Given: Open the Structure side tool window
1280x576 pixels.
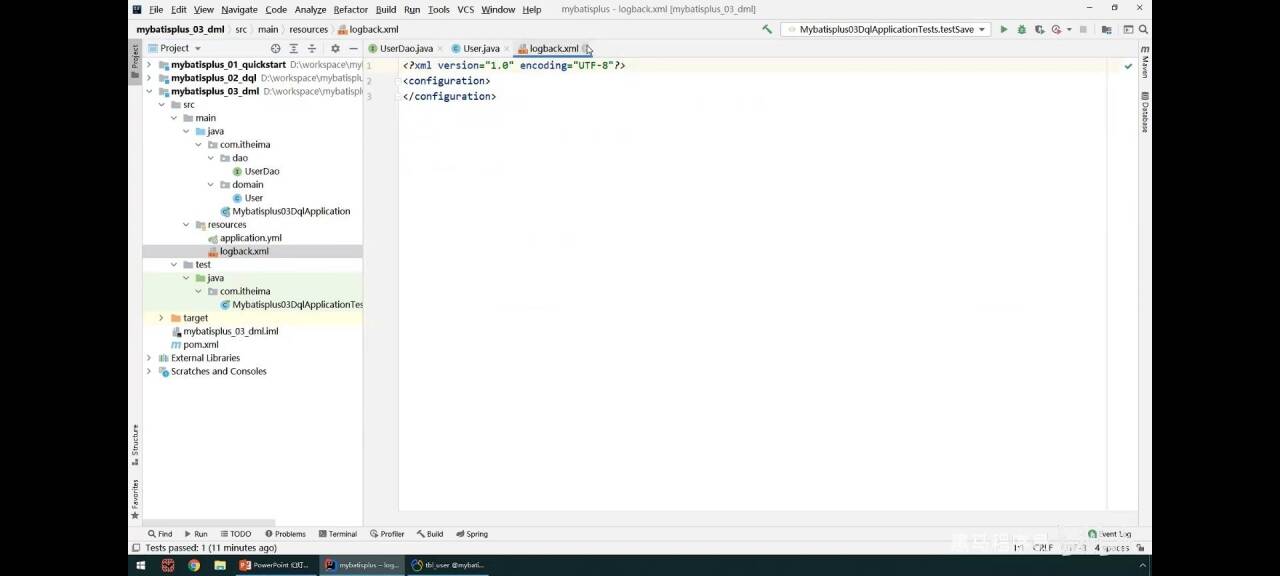Looking at the screenshot, I should (135, 445).
